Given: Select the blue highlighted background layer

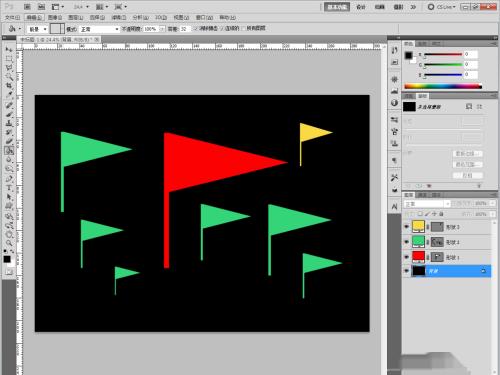Looking at the screenshot, I should coord(447,271).
